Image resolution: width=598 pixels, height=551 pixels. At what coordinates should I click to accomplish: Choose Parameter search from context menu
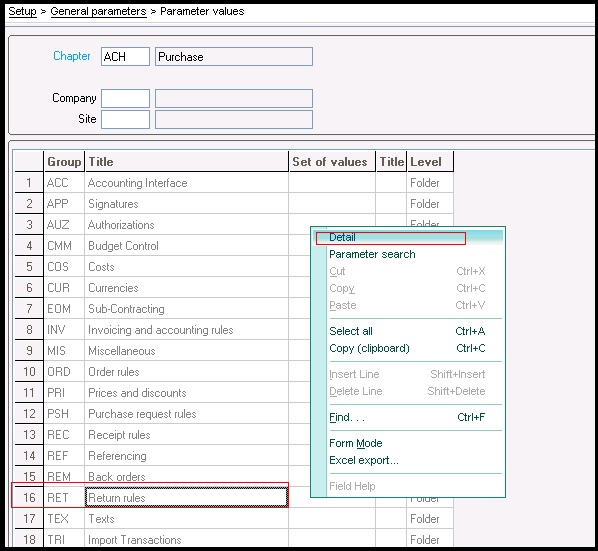tap(372, 254)
